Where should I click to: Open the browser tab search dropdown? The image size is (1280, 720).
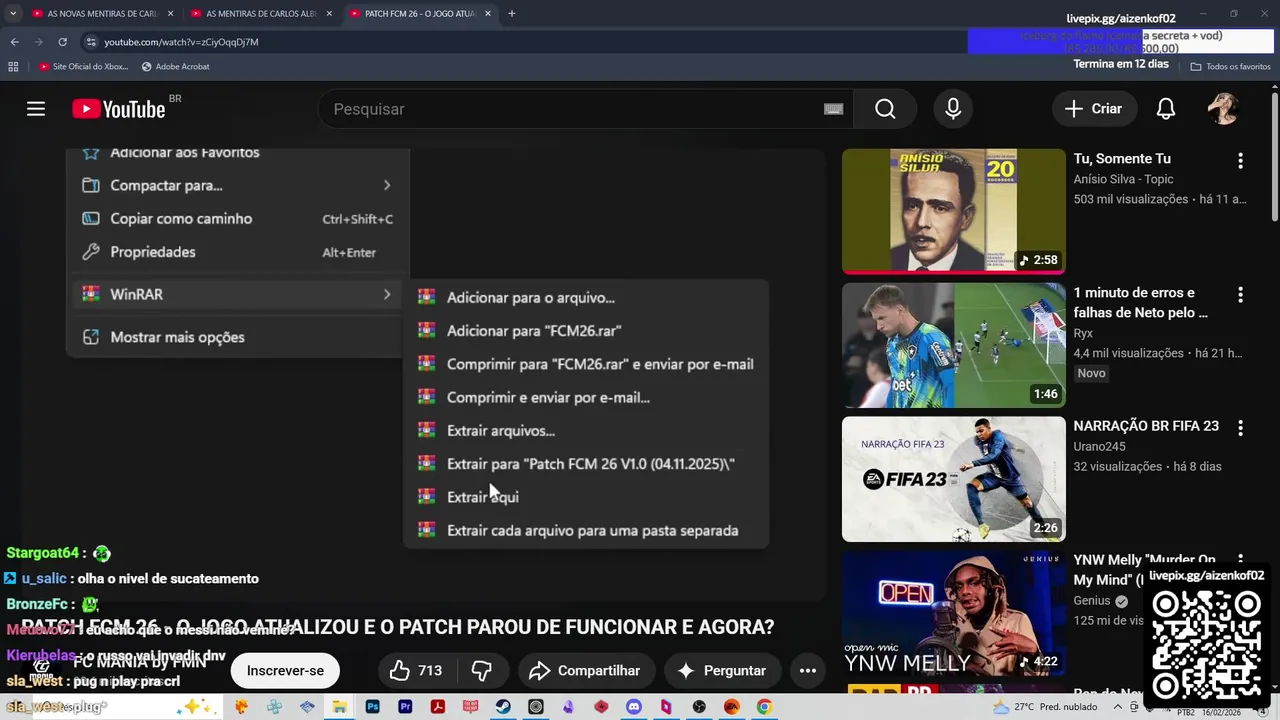click(x=13, y=14)
